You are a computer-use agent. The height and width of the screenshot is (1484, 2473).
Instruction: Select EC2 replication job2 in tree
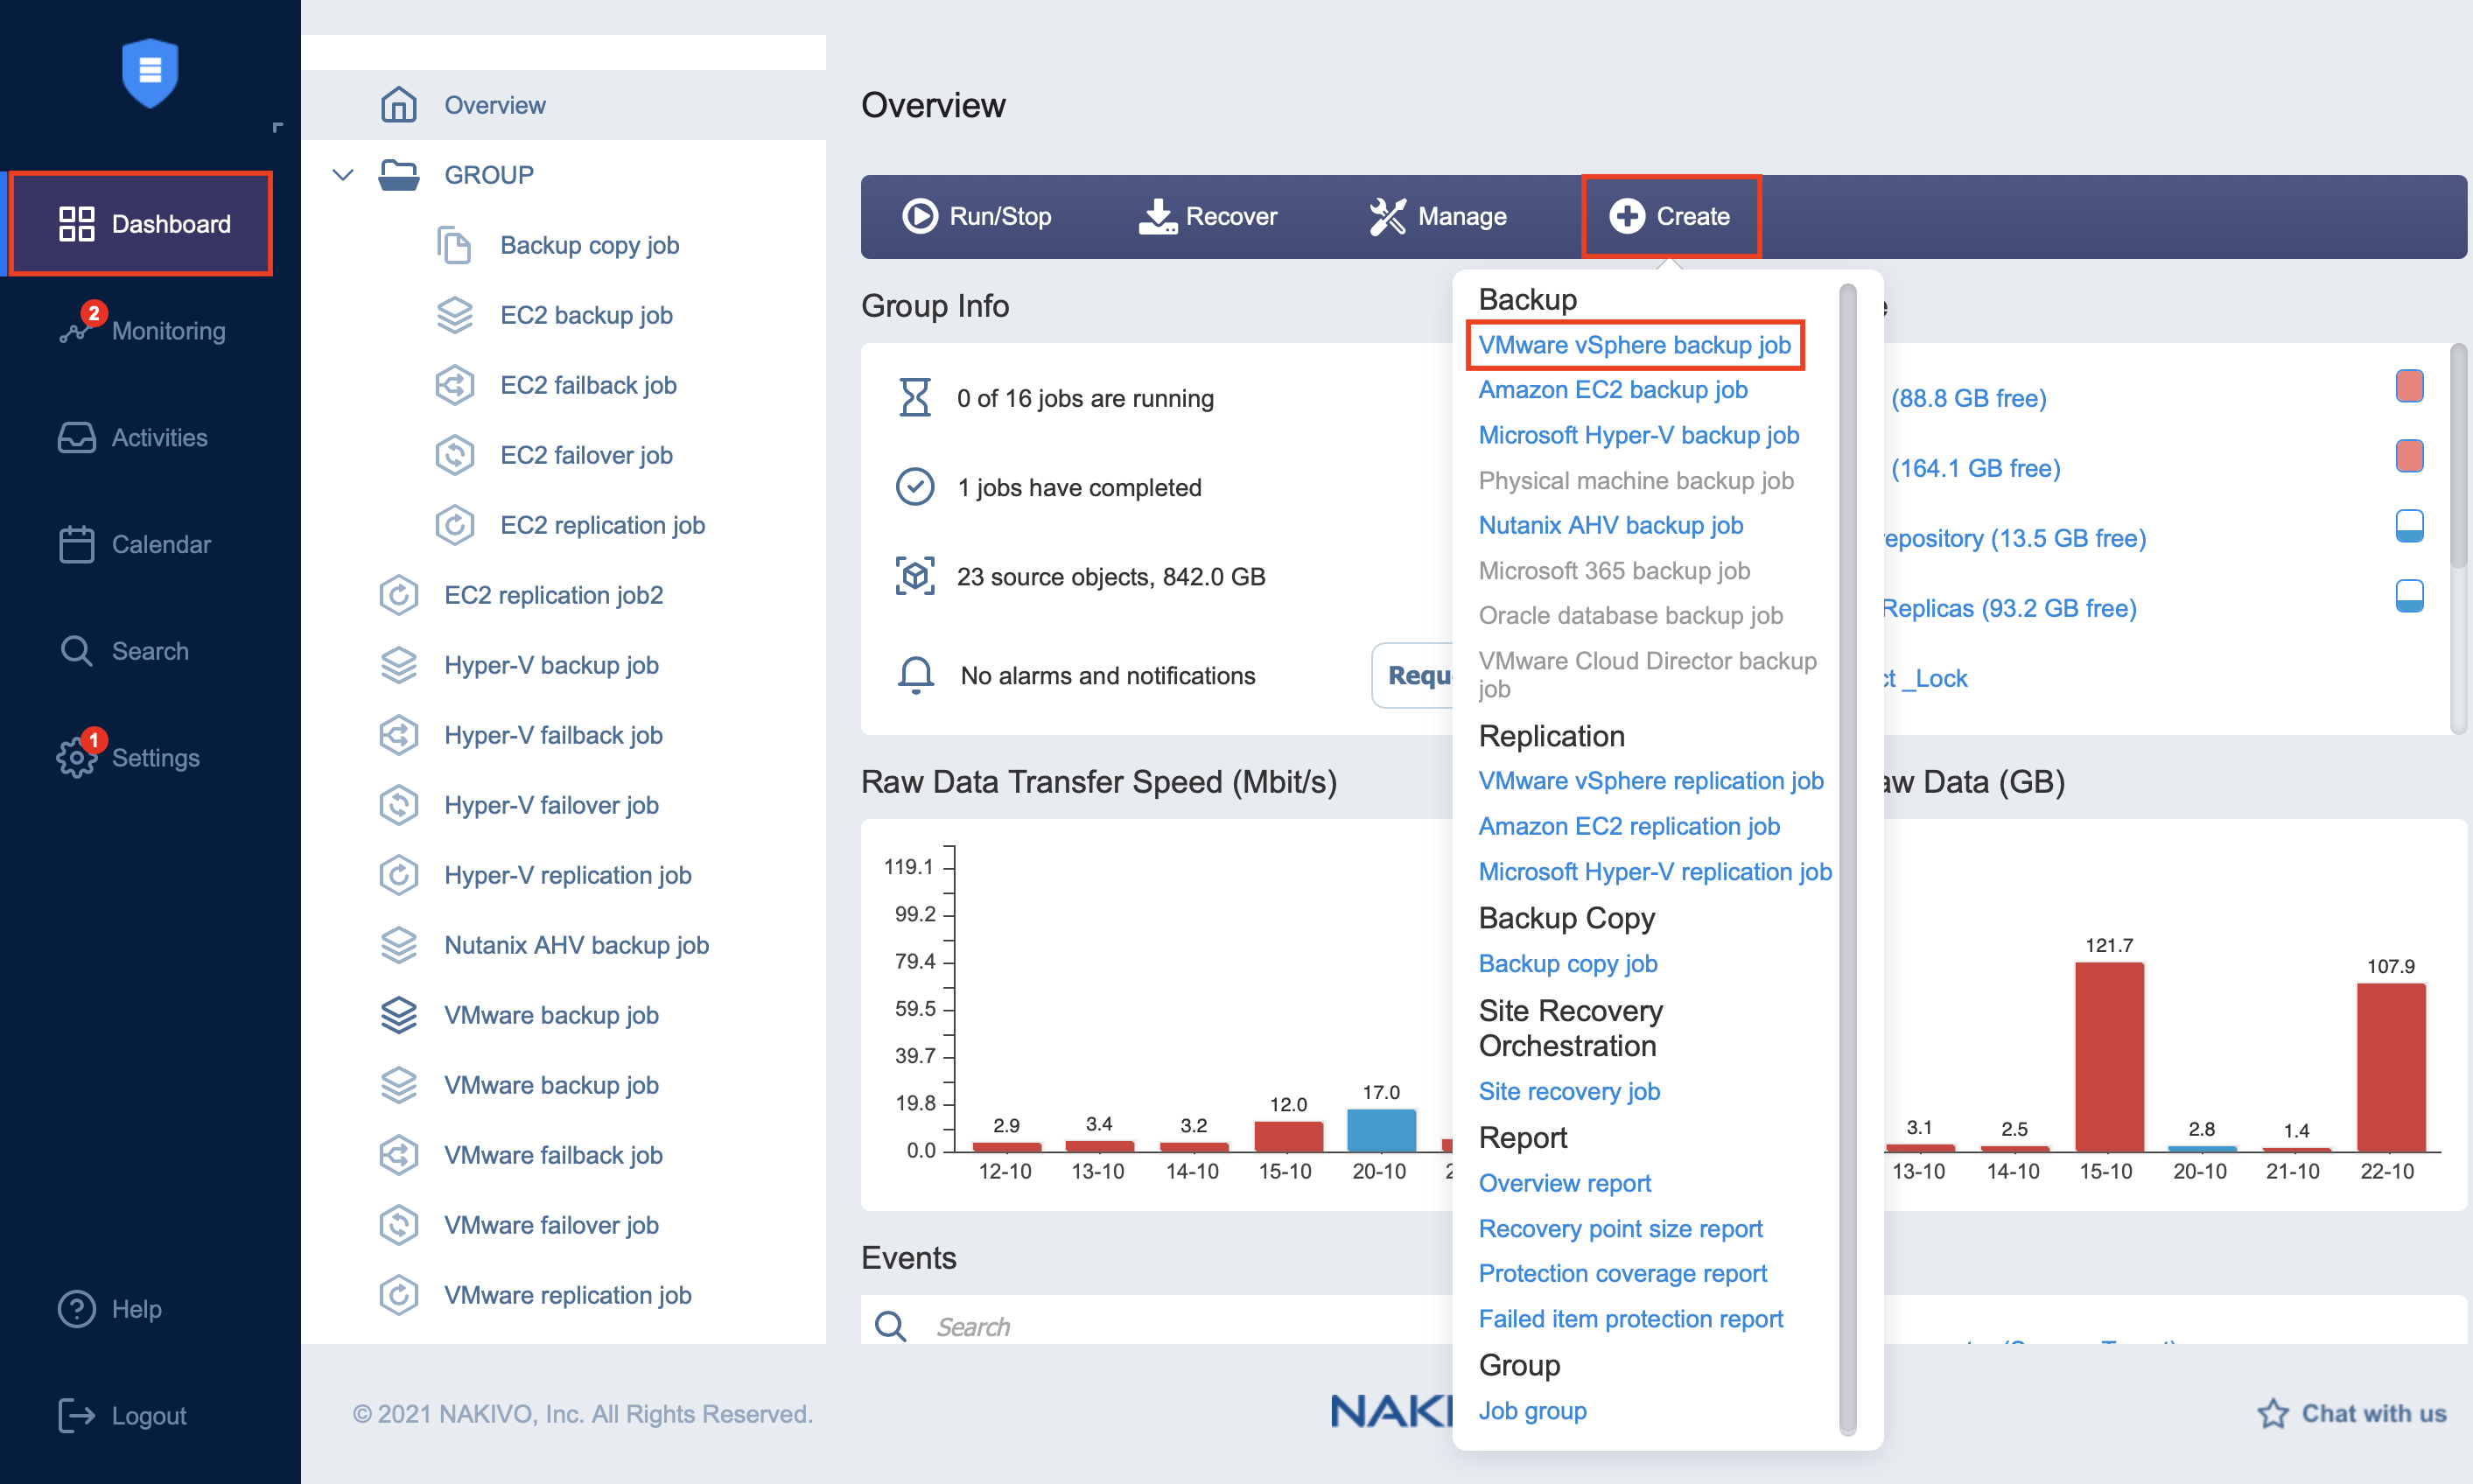click(554, 594)
